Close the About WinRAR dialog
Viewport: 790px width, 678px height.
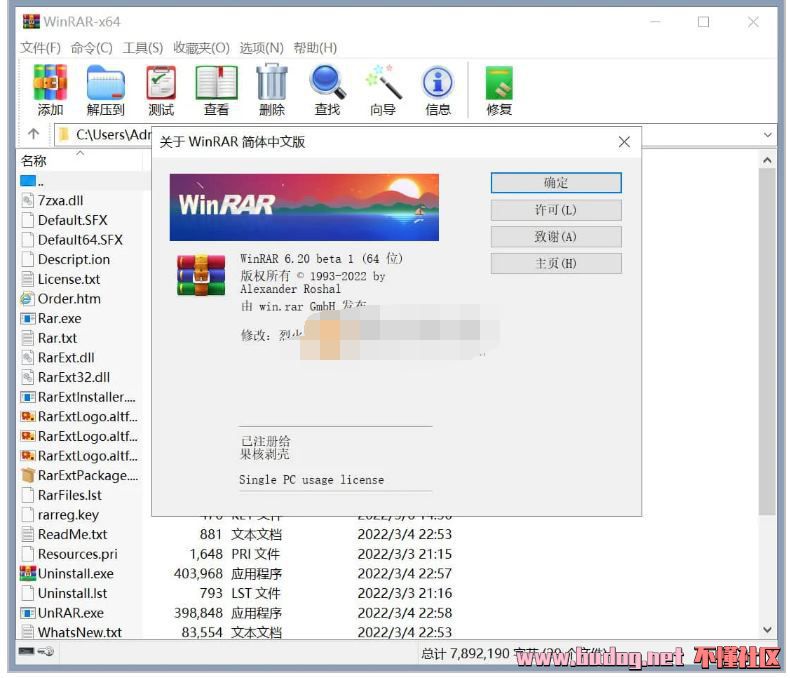pyautogui.click(x=624, y=142)
